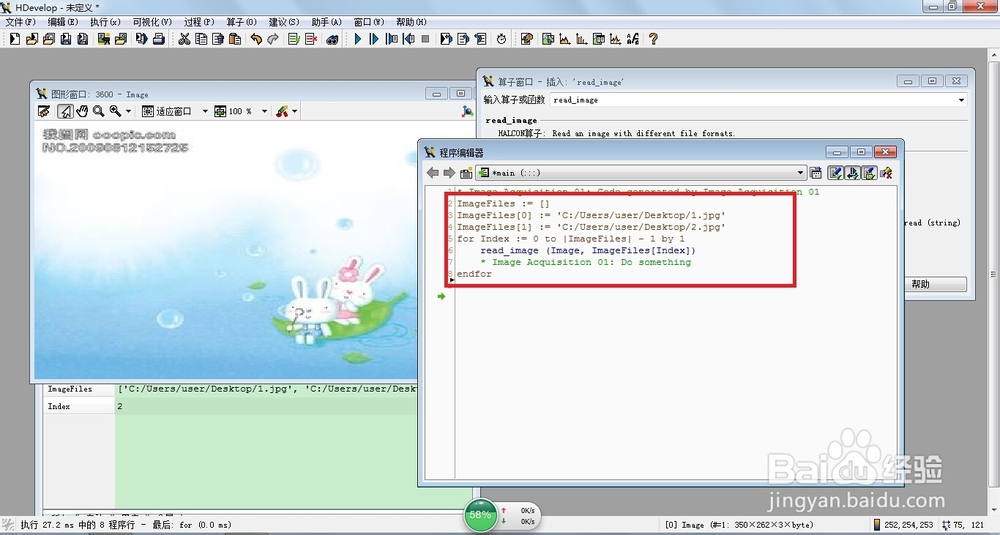Image resolution: width=1000 pixels, height=535 pixels.
Task: Select the arrow pointer tool in graphics window
Action: pyautogui.click(x=65, y=111)
